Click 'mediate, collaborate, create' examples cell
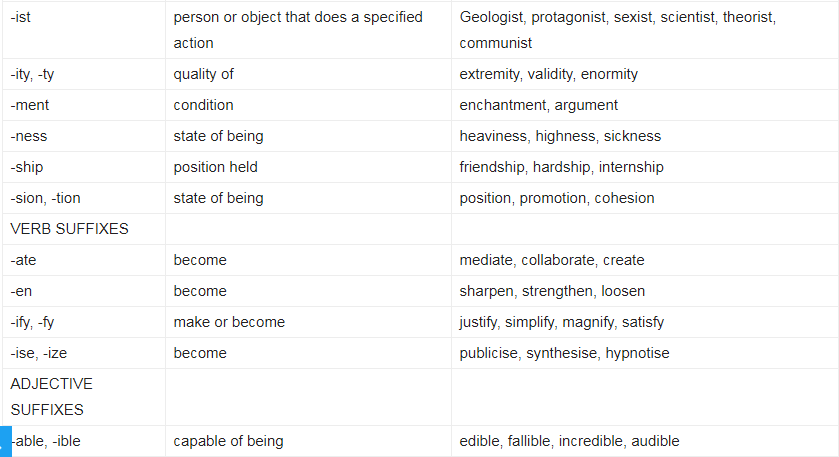Viewport: 839px width, 457px height. 645,260
